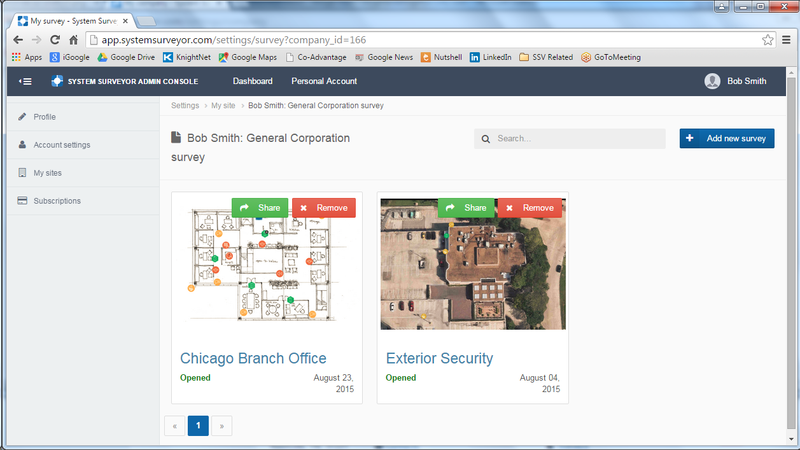Viewport: 800px width, 450px height.
Task: Click the person icon beside Account settings
Action: [x=22, y=144]
